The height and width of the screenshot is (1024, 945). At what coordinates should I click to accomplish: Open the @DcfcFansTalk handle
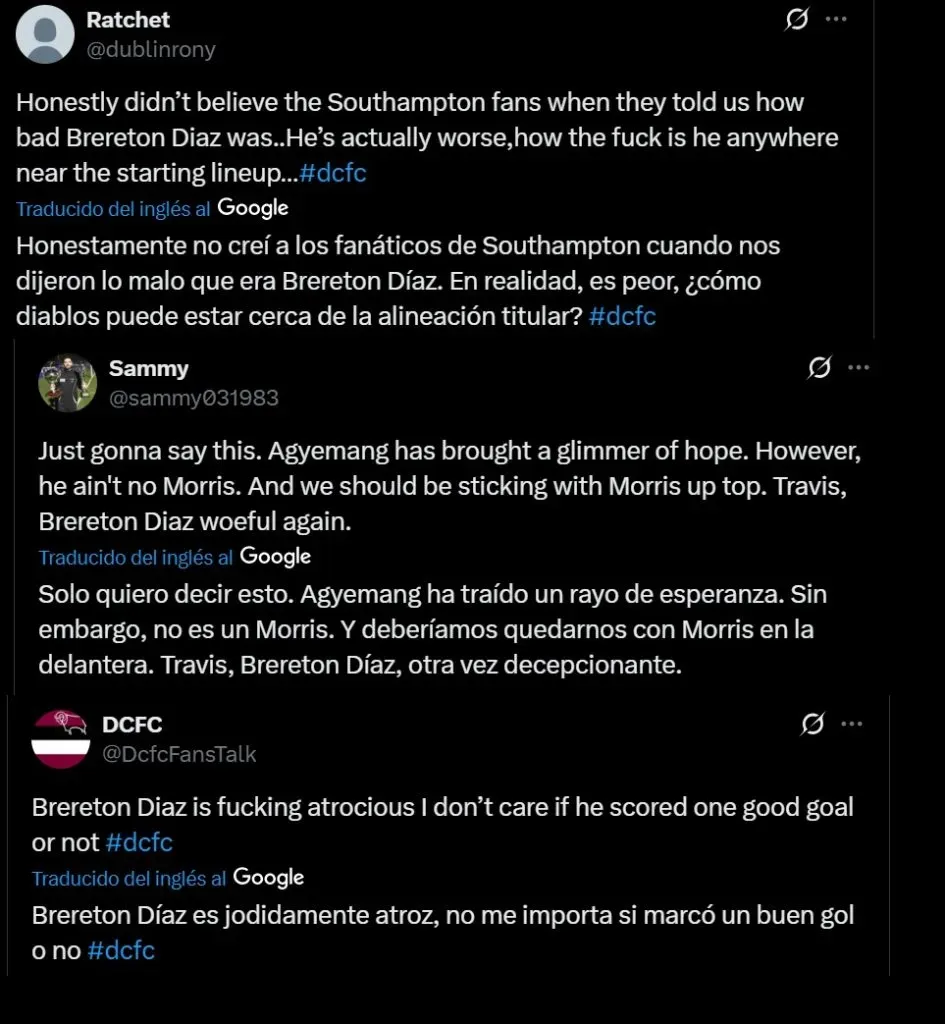(180, 754)
